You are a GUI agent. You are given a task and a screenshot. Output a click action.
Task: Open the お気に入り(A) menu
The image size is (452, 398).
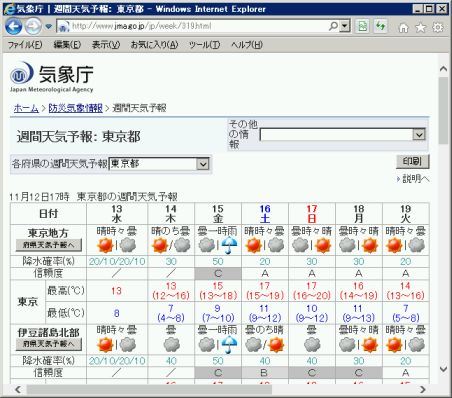155,45
